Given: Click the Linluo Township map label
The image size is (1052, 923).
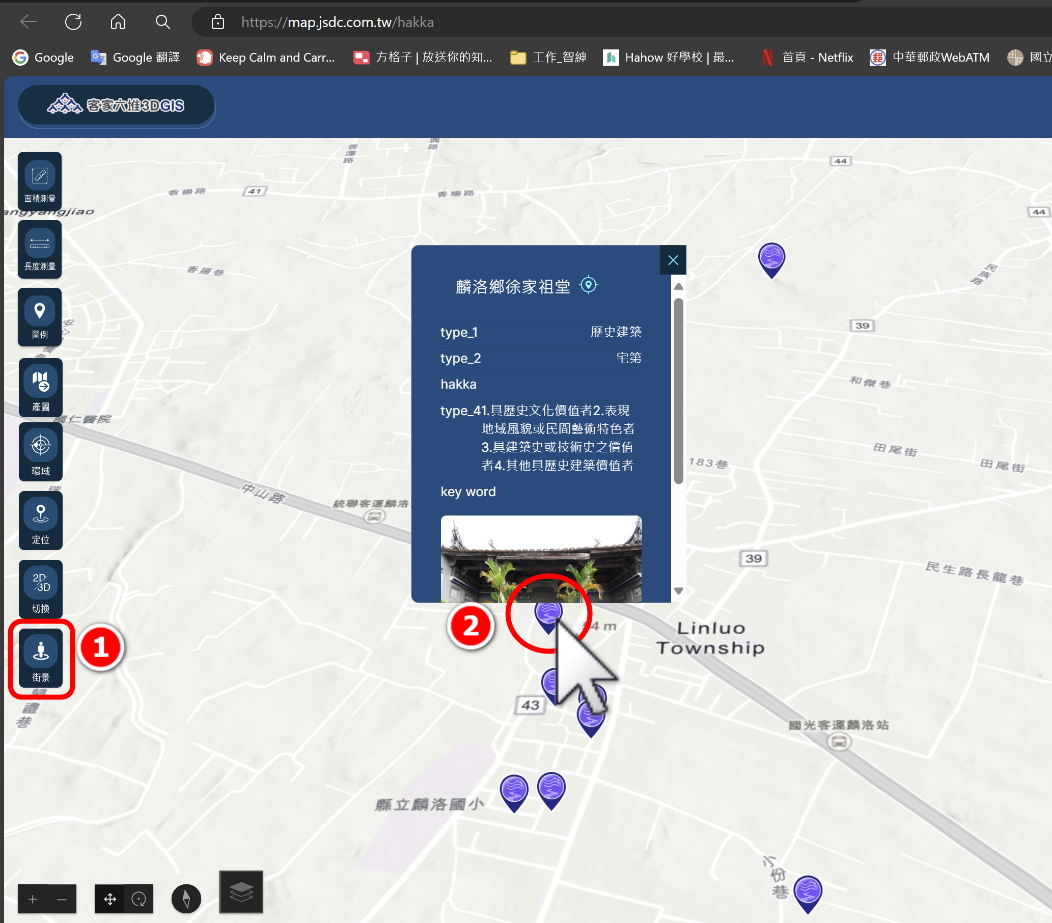Looking at the screenshot, I should pyautogui.click(x=711, y=638).
